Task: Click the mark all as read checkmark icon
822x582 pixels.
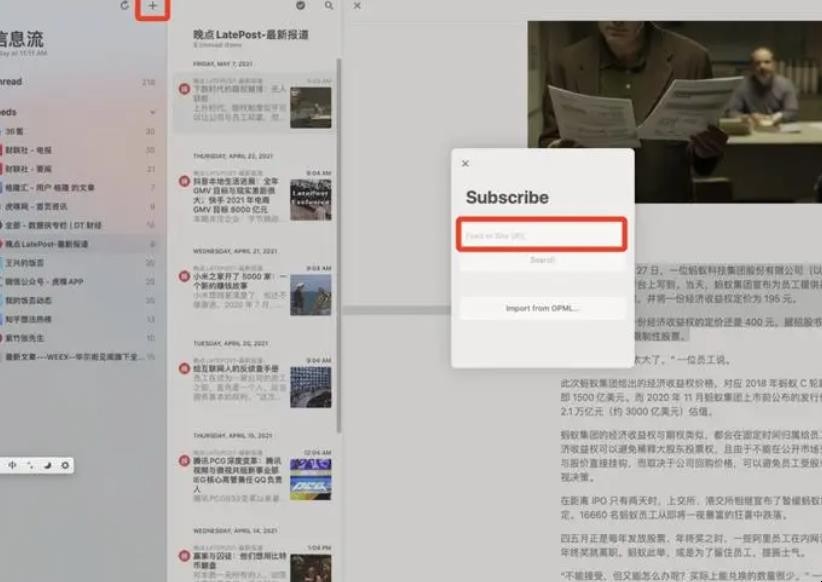Action: point(301,6)
